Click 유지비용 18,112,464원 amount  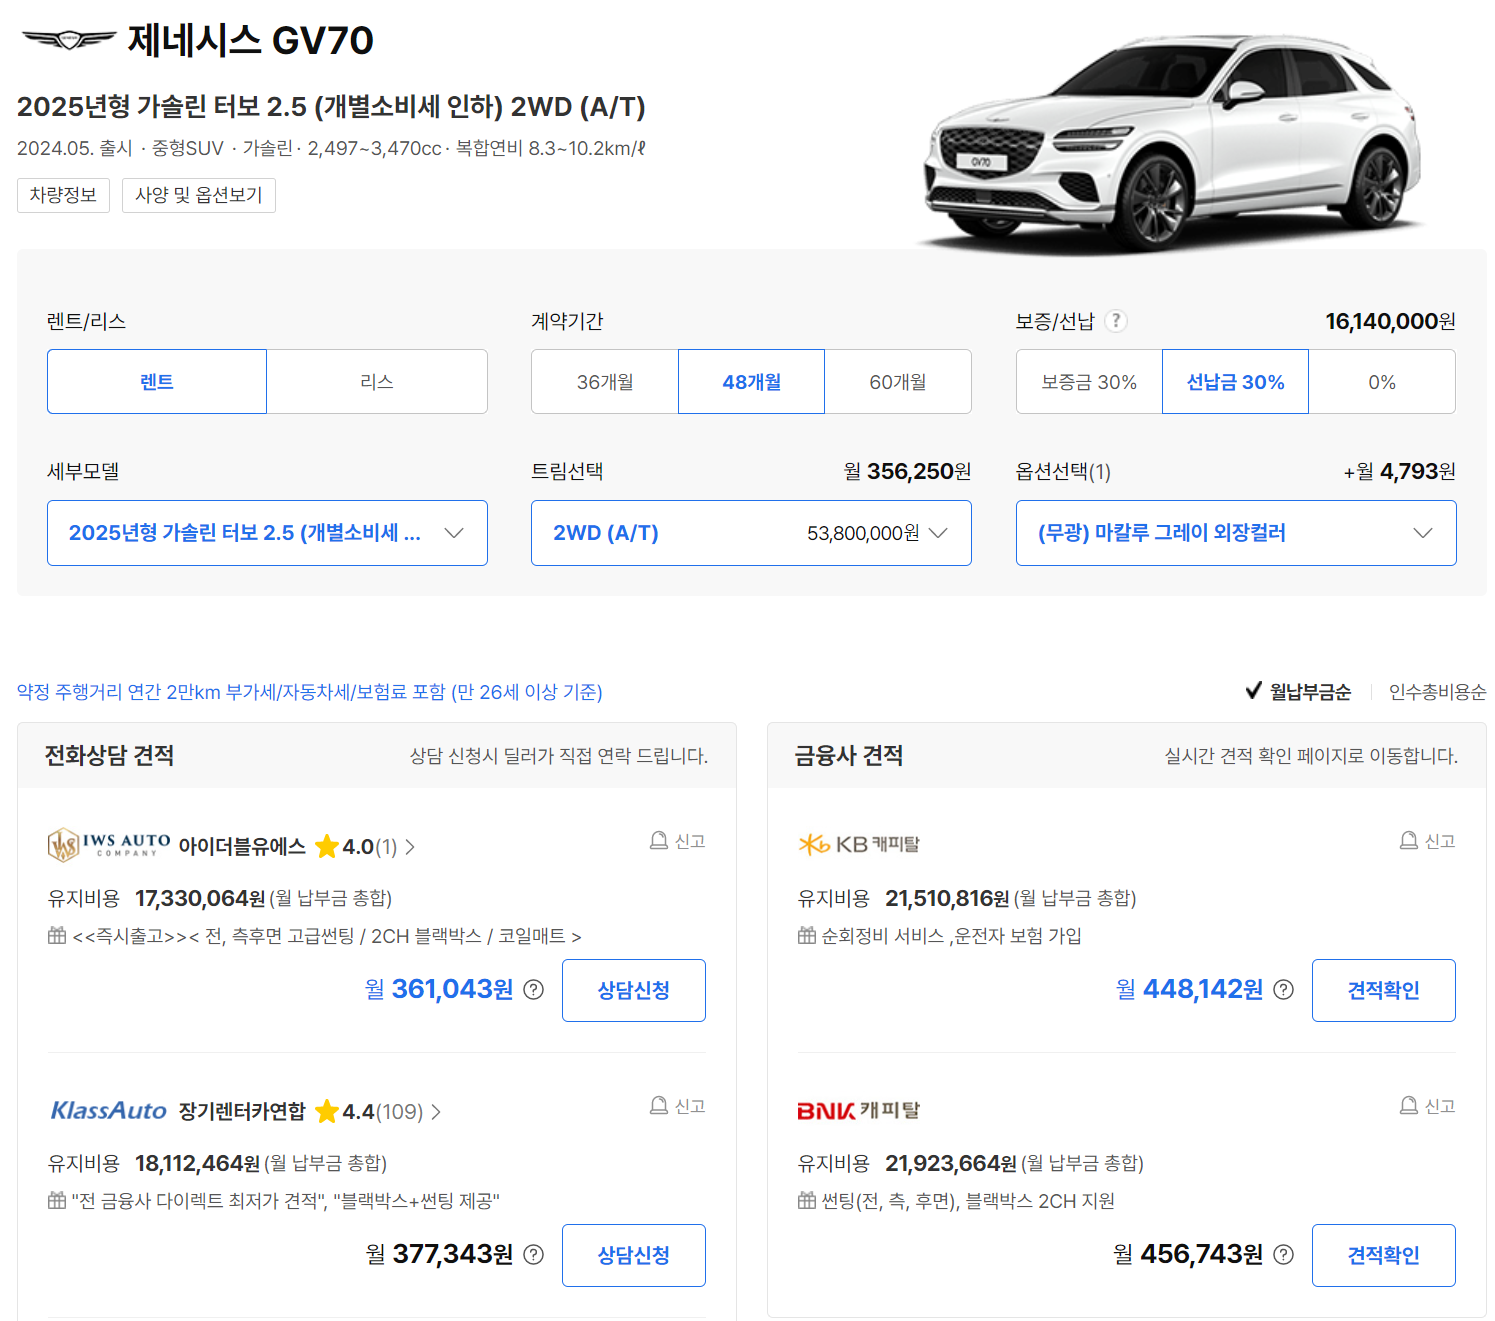point(197,1163)
